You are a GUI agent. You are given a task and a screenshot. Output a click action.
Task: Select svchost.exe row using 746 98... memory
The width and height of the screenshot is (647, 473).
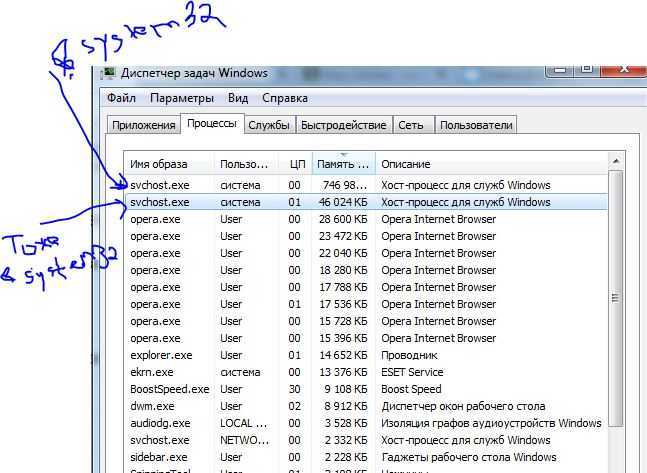tap(366, 185)
